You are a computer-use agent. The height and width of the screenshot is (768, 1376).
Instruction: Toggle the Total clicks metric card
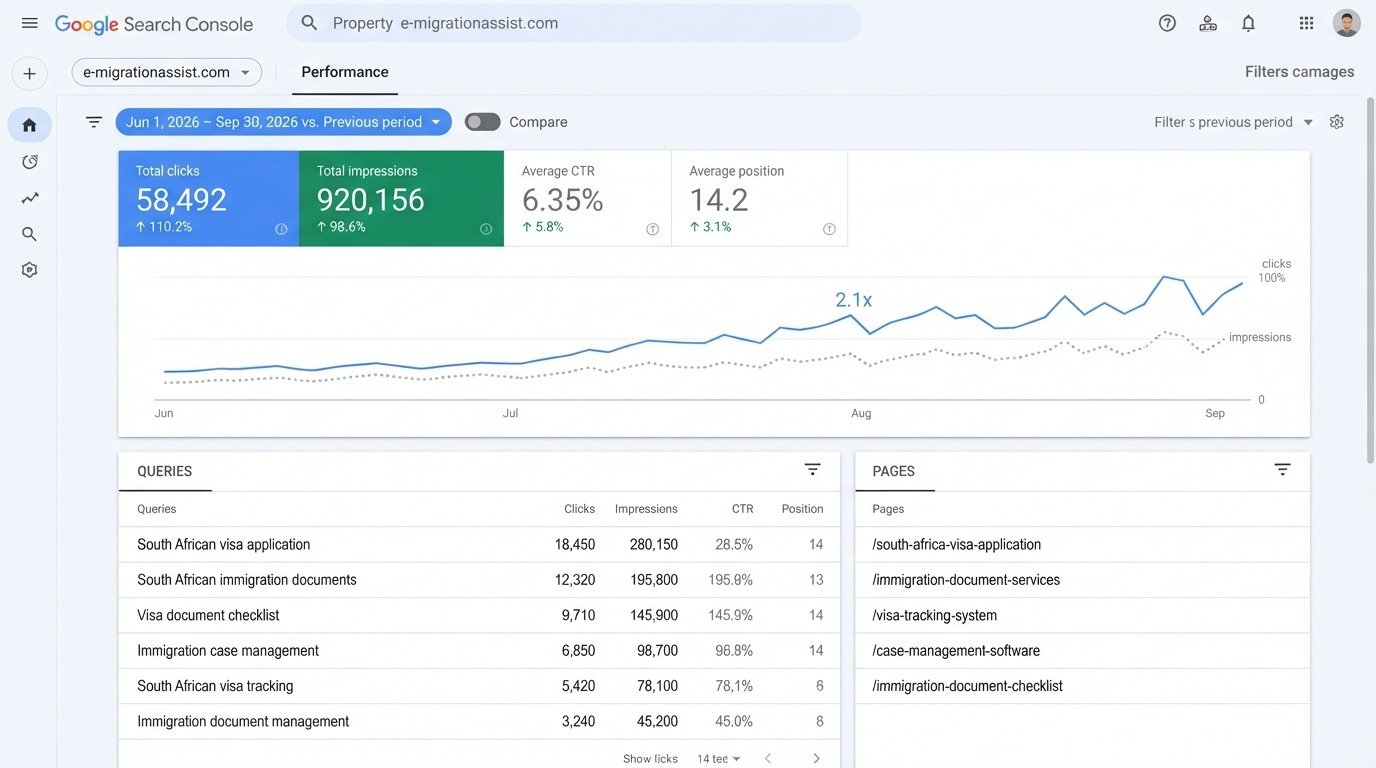click(x=209, y=198)
